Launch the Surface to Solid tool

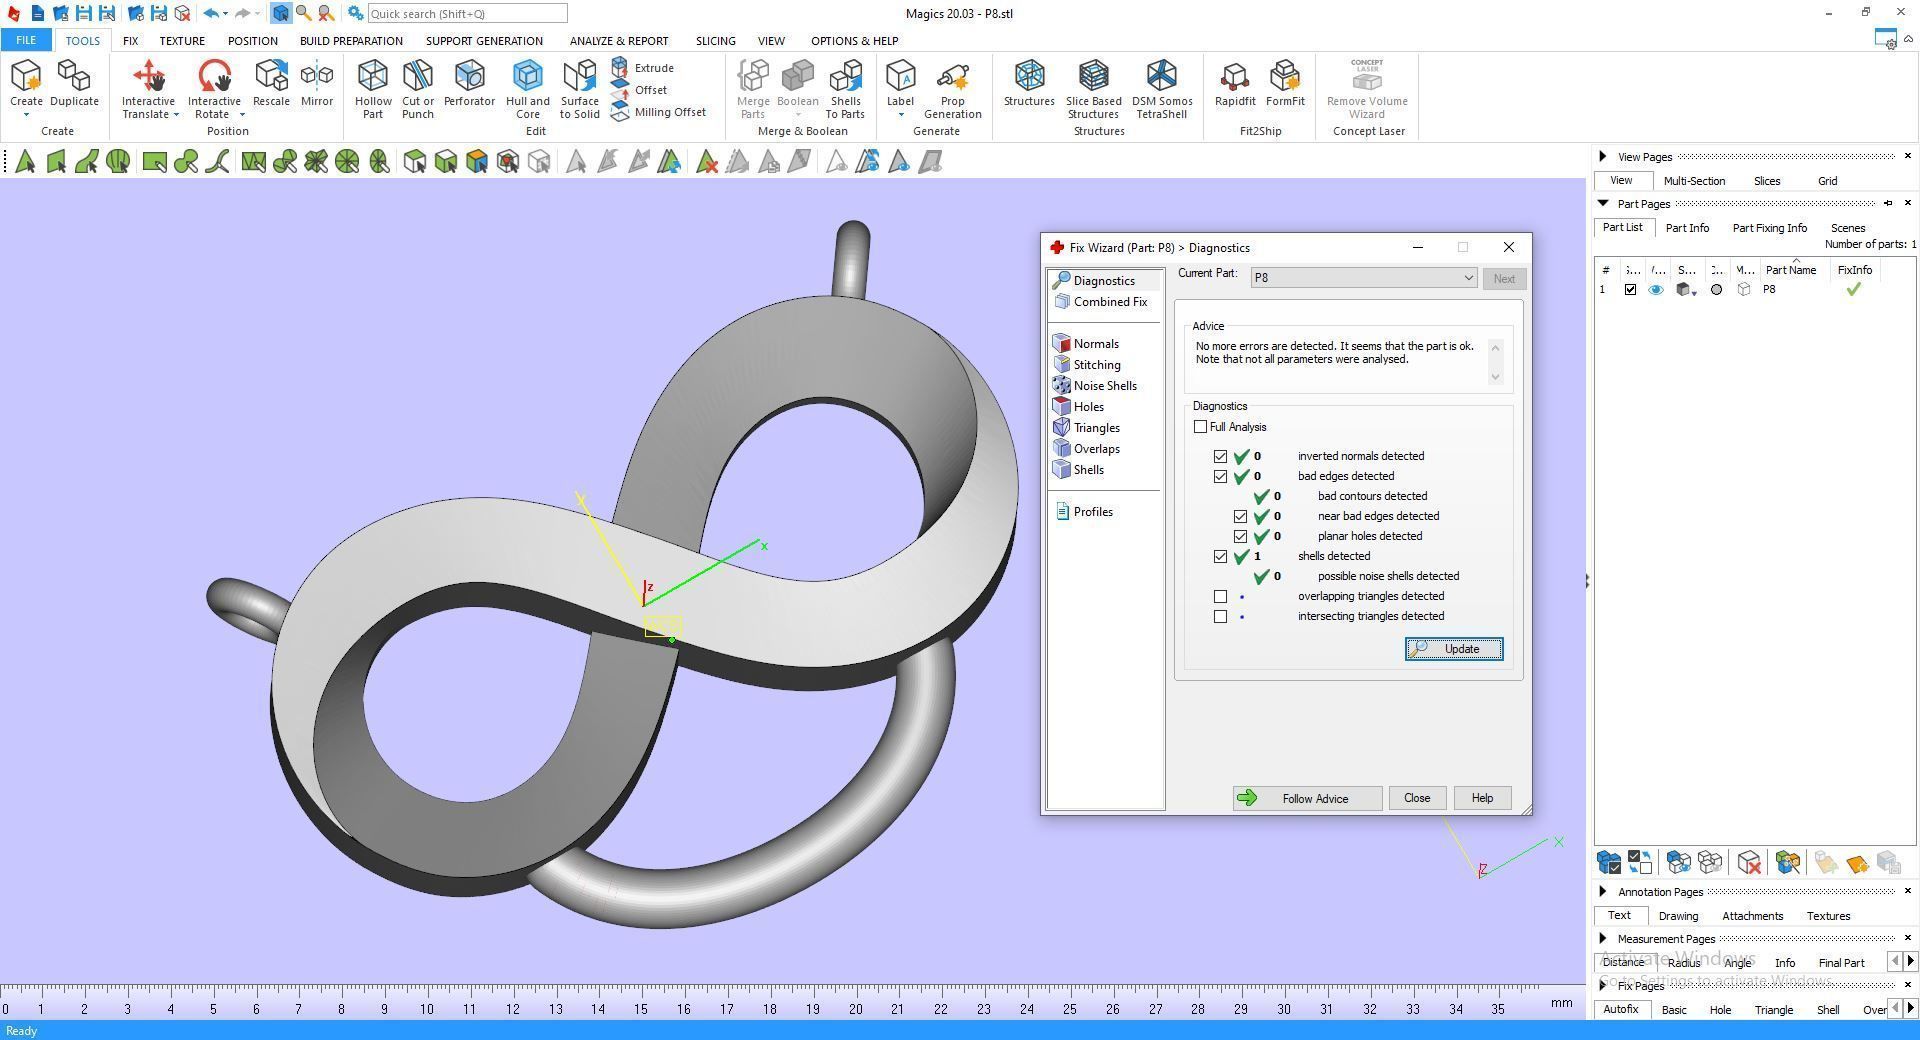pyautogui.click(x=580, y=89)
